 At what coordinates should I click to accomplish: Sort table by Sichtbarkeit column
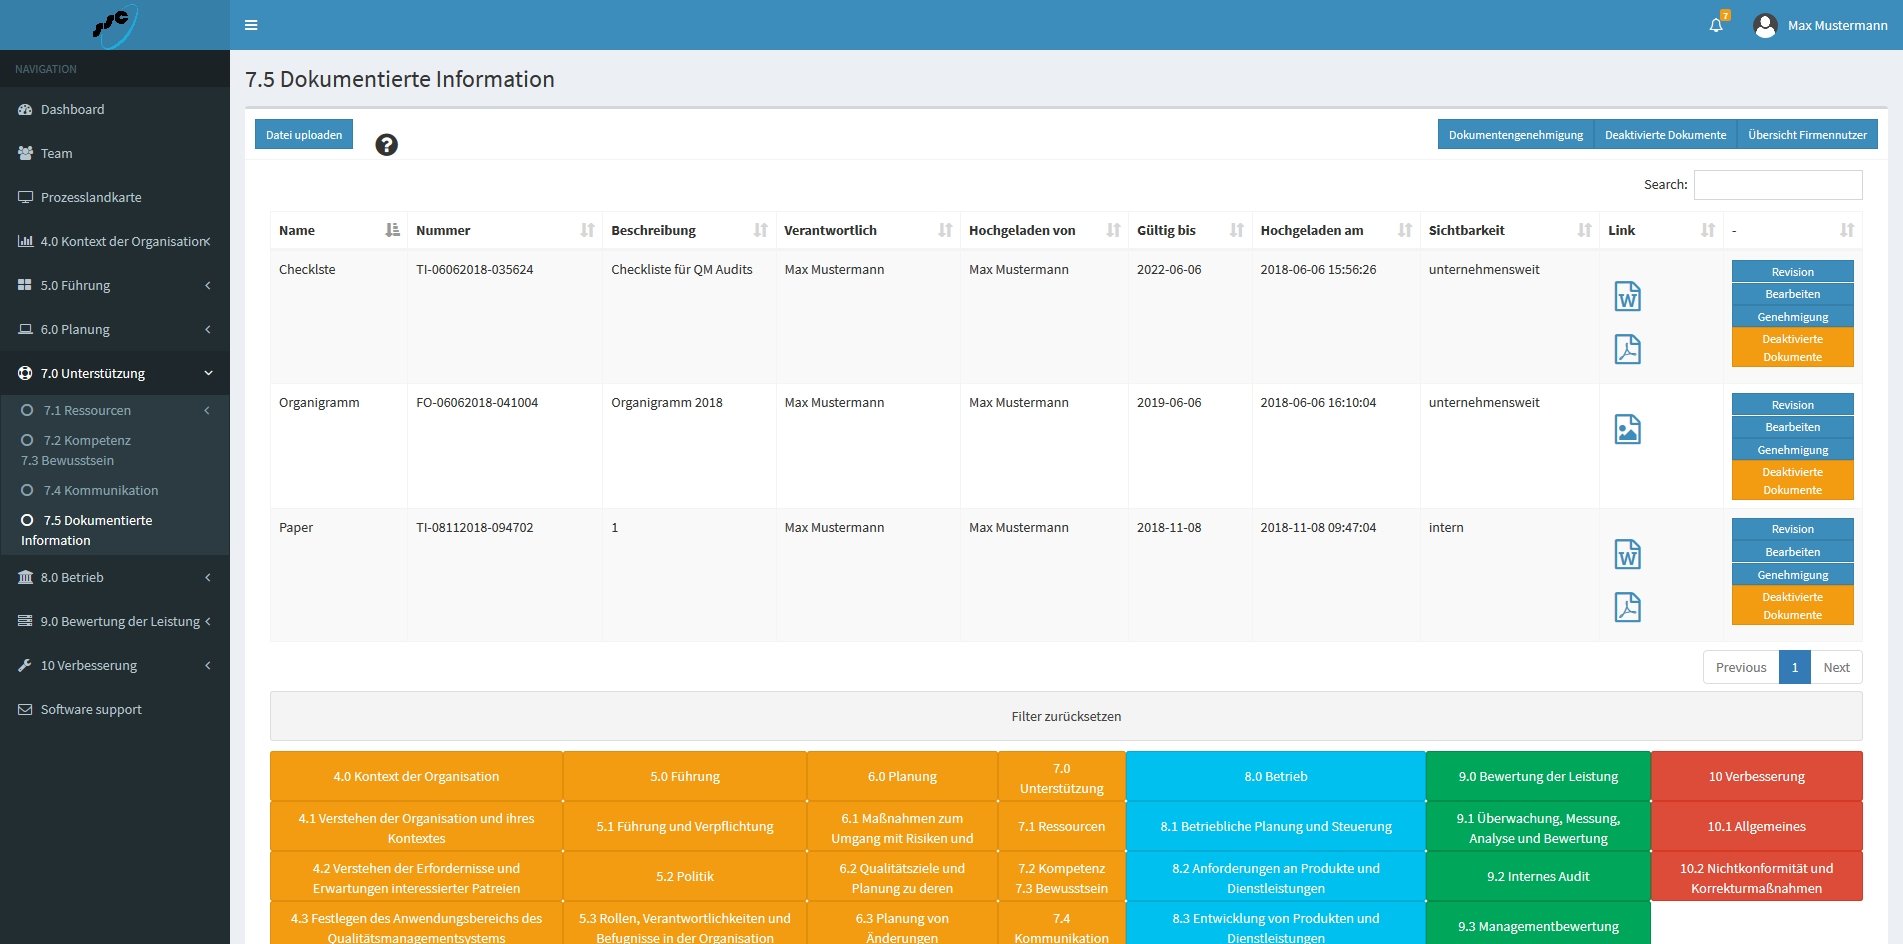coord(1510,230)
